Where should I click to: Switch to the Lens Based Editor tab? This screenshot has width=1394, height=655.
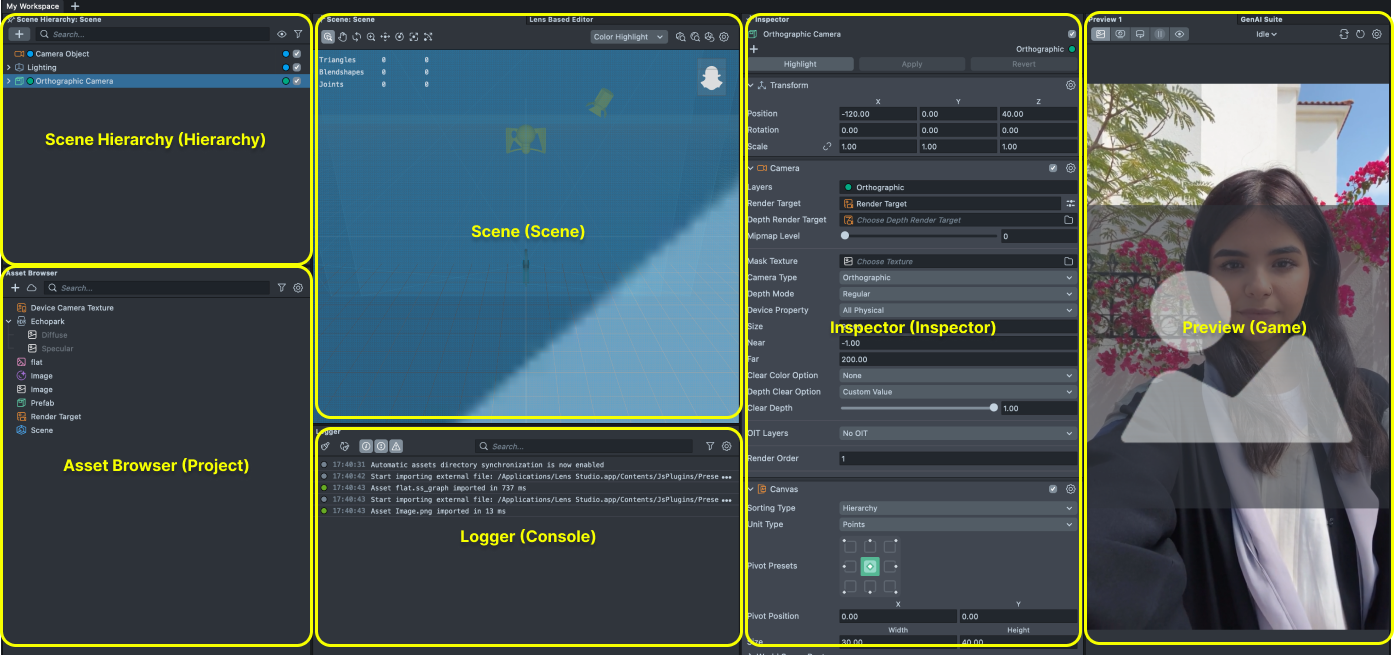coord(561,19)
